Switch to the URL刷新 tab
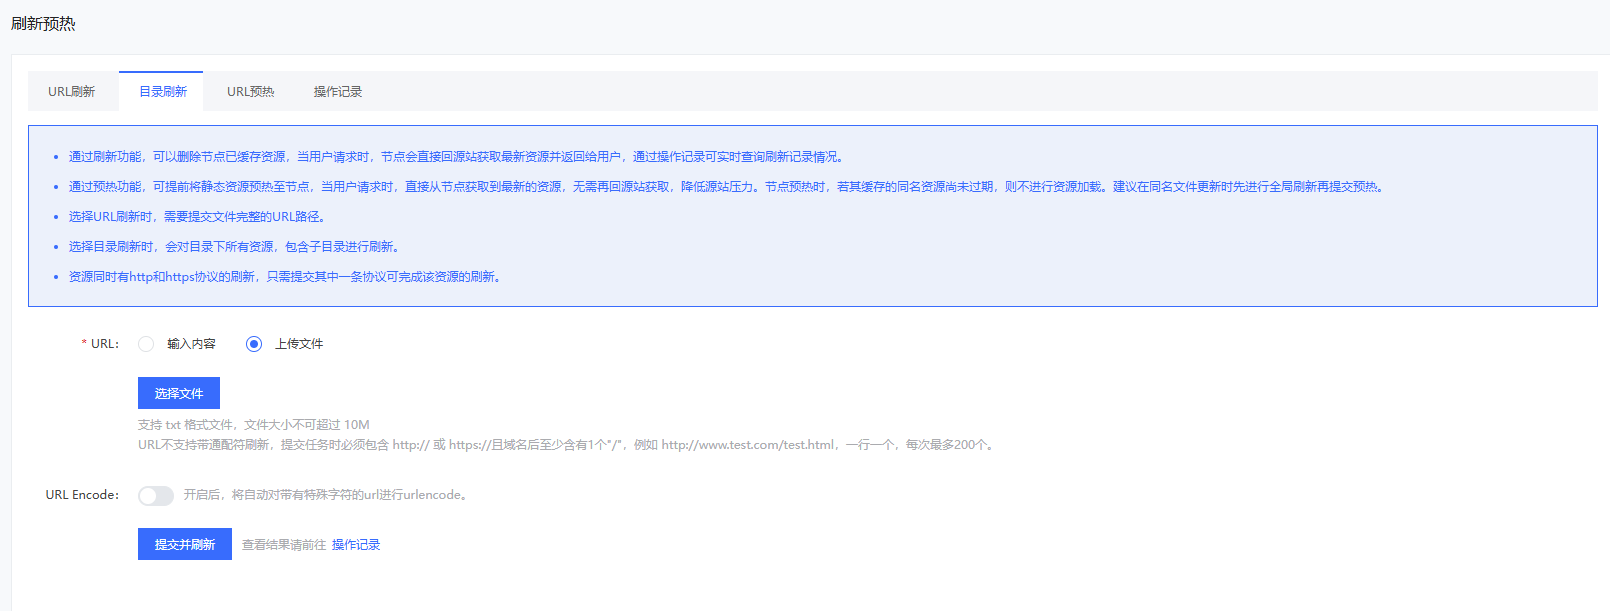This screenshot has width=1610, height=611. 71,92
